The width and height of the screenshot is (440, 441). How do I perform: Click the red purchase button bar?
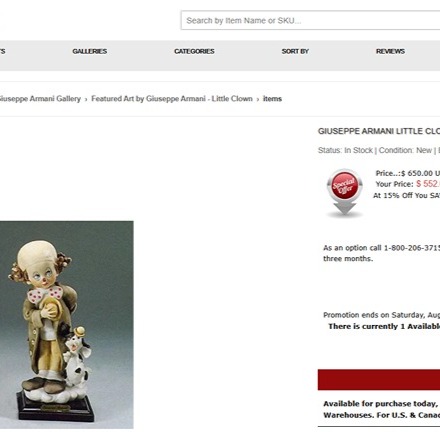[x=379, y=380]
